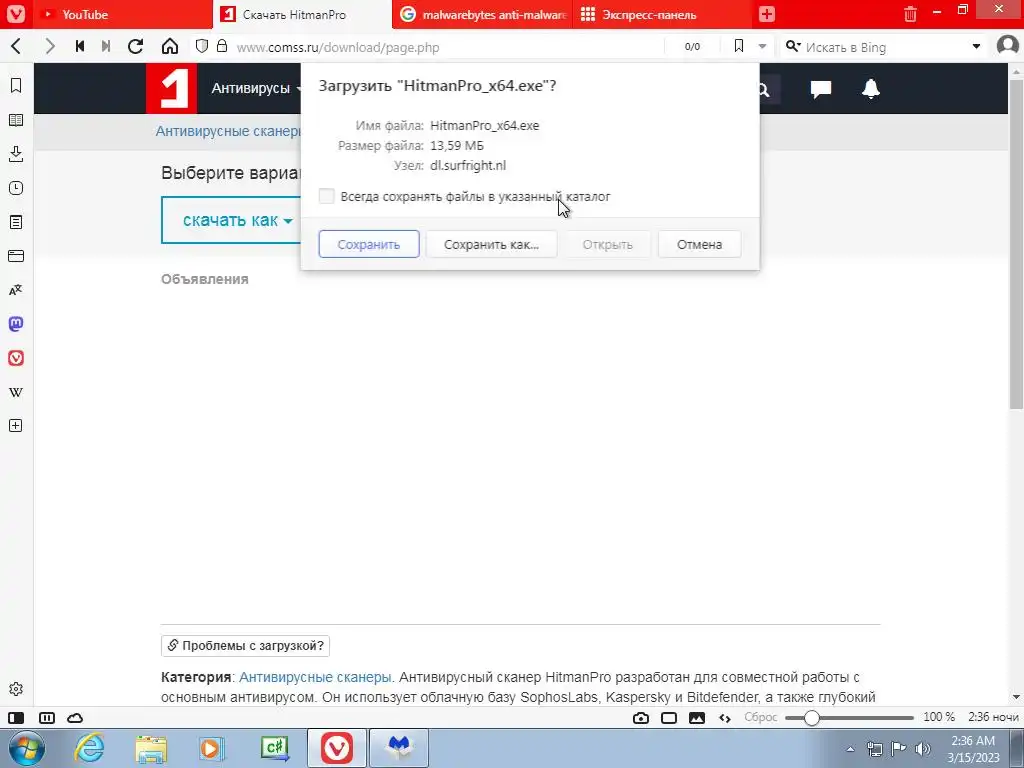The height and width of the screenshot is (768, 1024).
Task: Open Windows Media Player from taskbar
Action: 212,748
